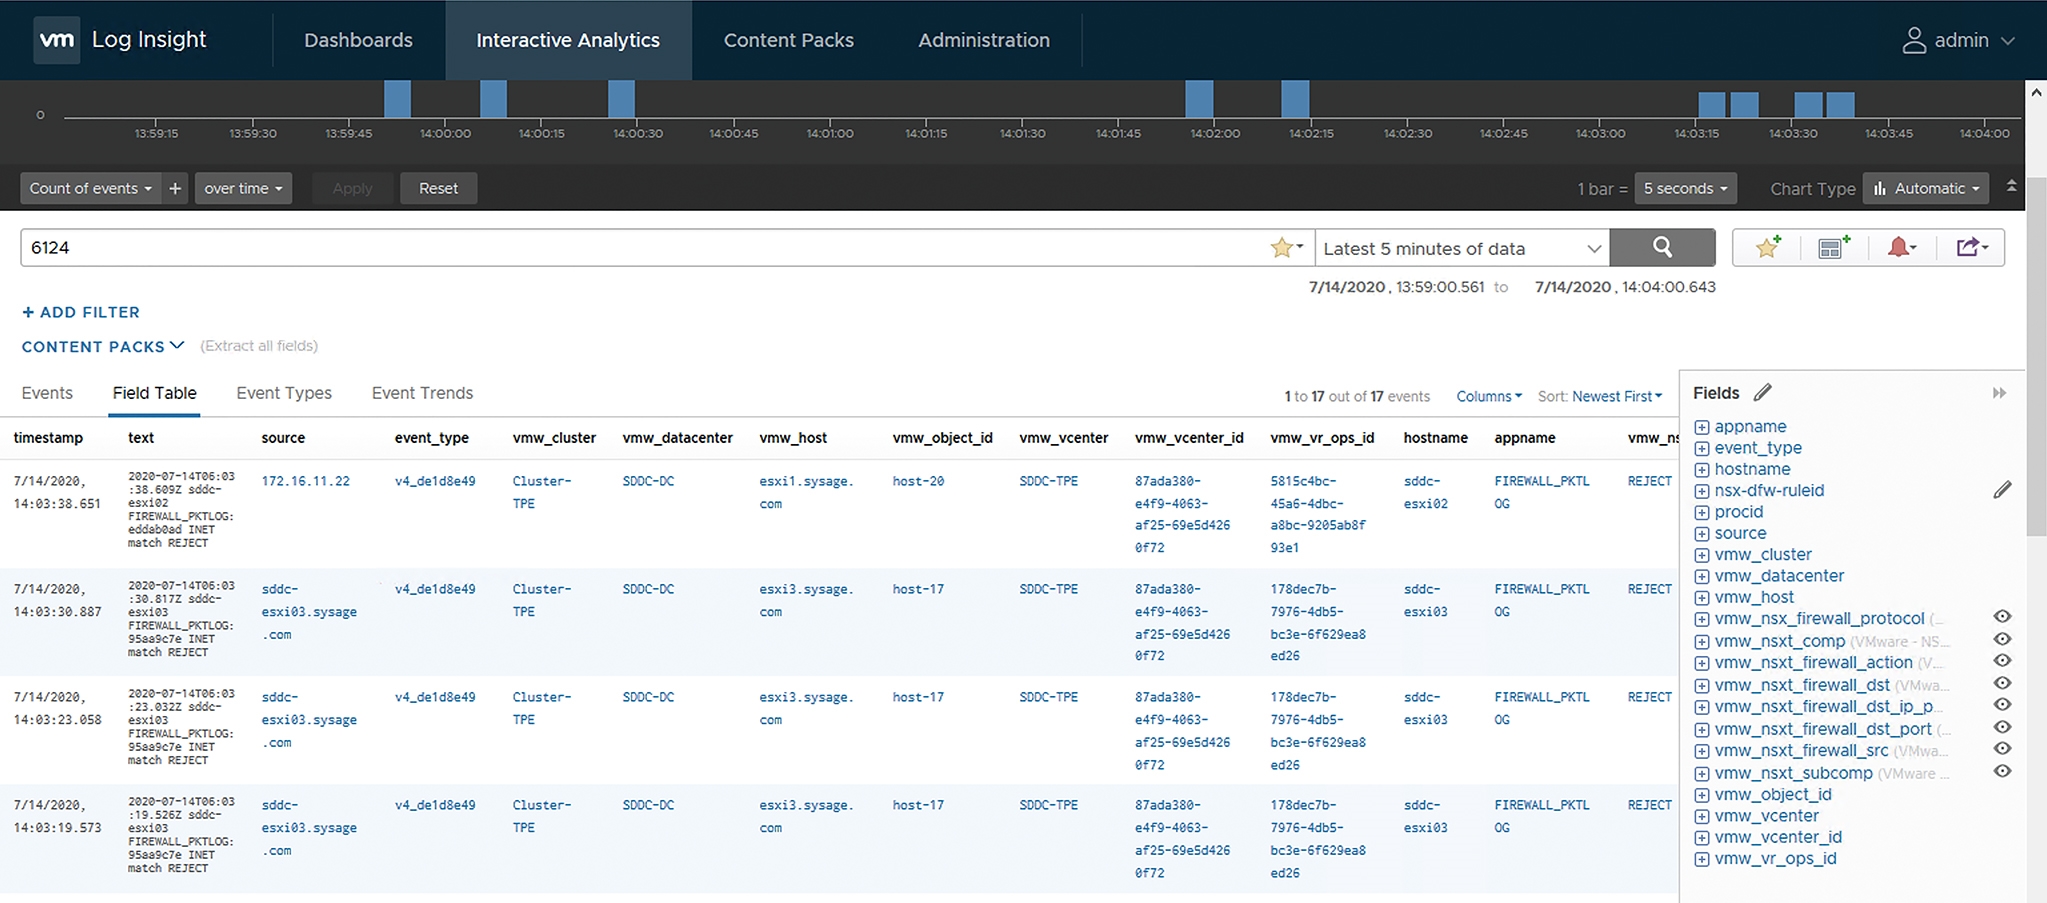Click plus icon beside vmw_vr_ops_id field
This screenshot has height=903, width=2047.
point(1702,859)
